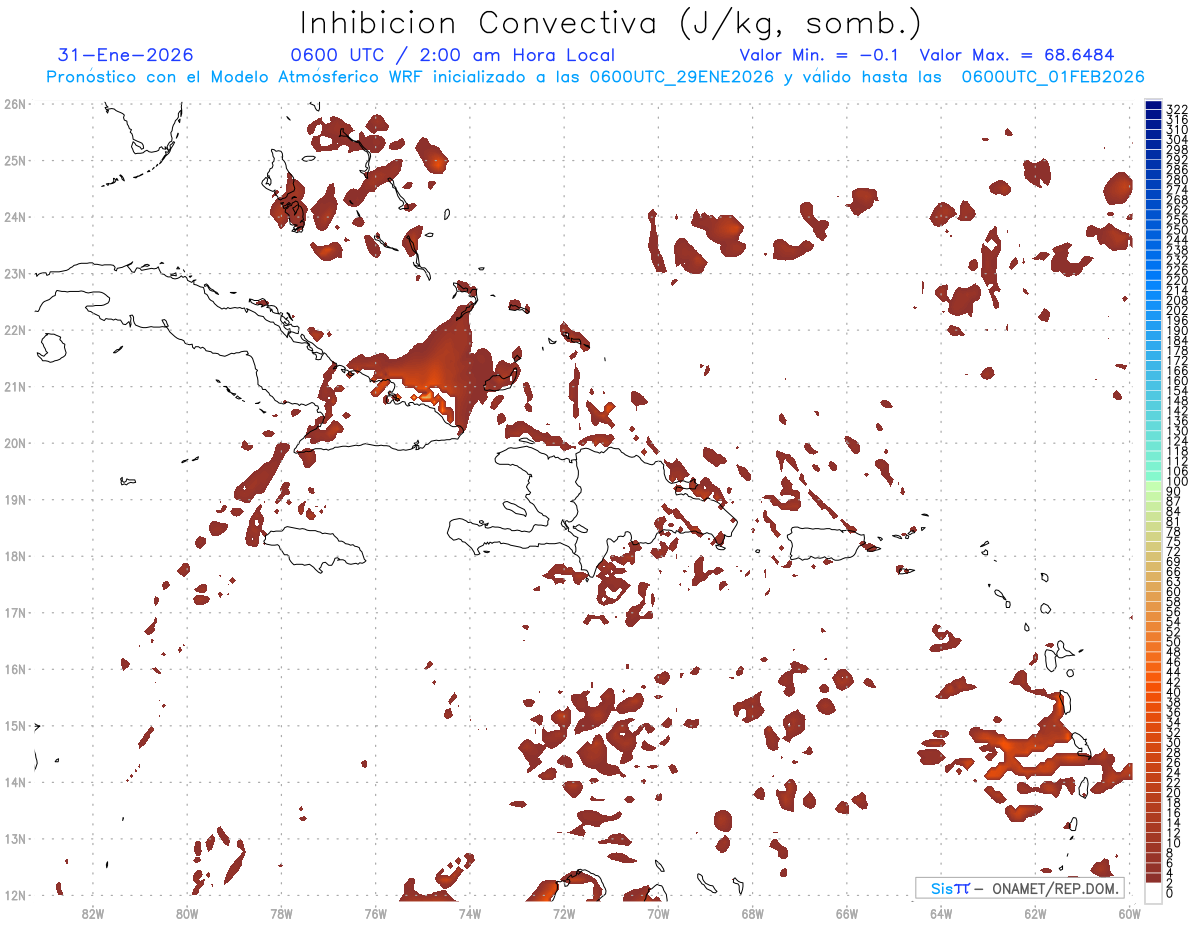The image size is (1200, 927).
Task: Click the longitude label '80W'
Action: 187,913
